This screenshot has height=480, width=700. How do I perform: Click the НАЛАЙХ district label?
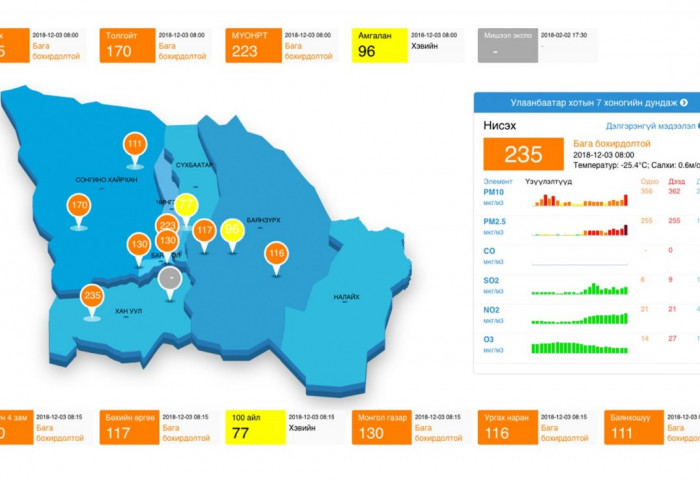[346, 297]
